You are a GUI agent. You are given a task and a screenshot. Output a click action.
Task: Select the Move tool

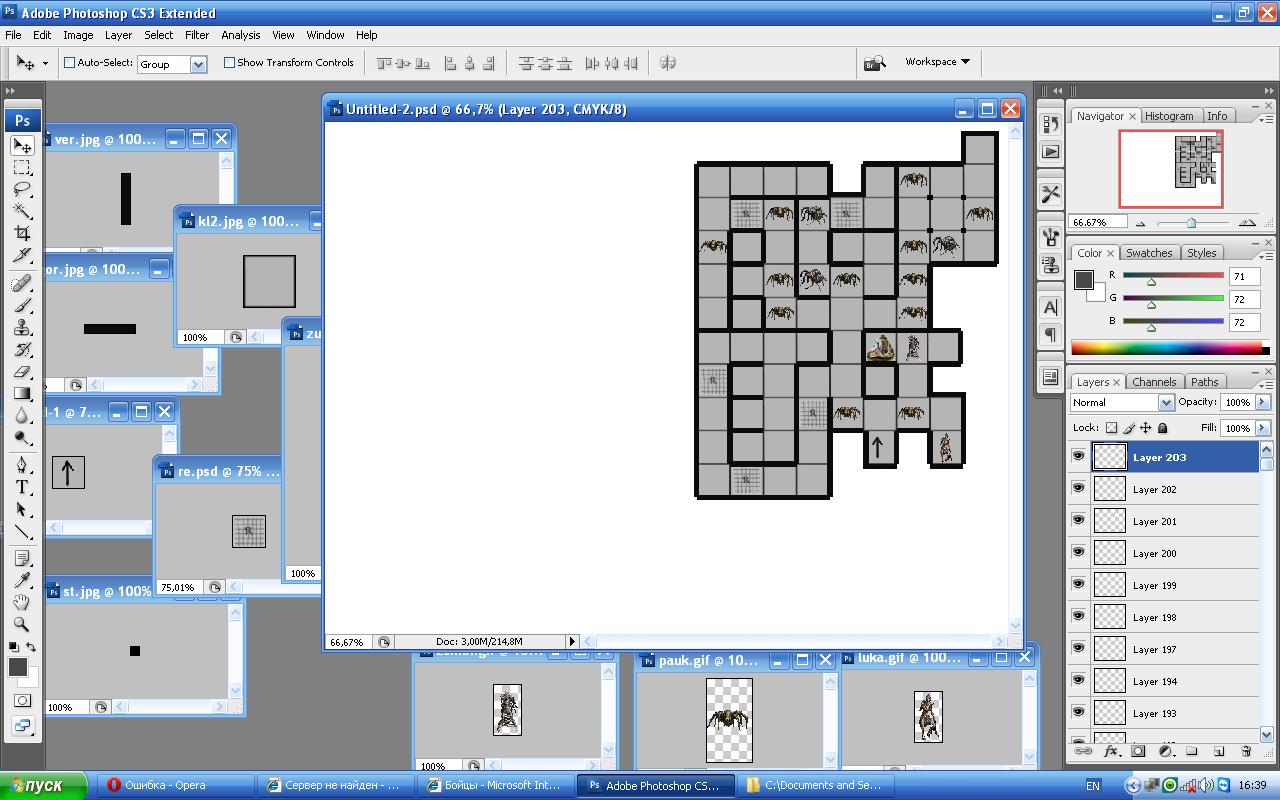tap(22, 145)
